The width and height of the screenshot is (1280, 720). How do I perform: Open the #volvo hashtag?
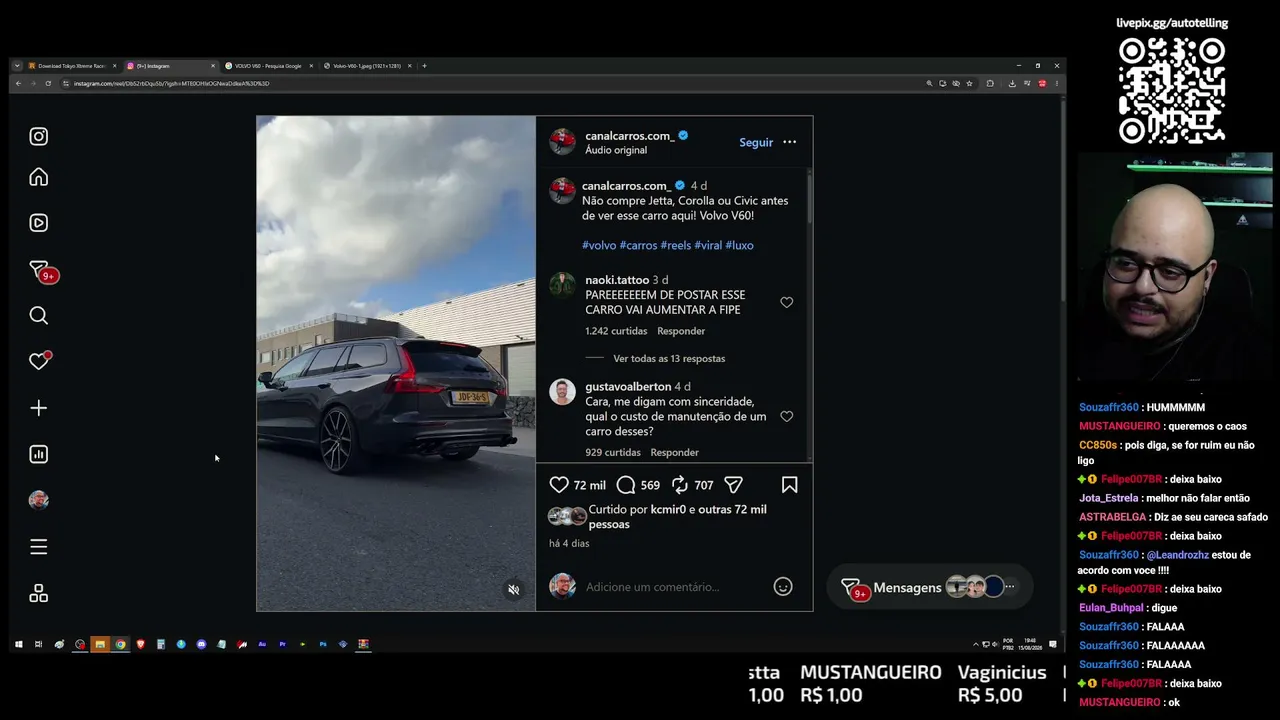599,245
